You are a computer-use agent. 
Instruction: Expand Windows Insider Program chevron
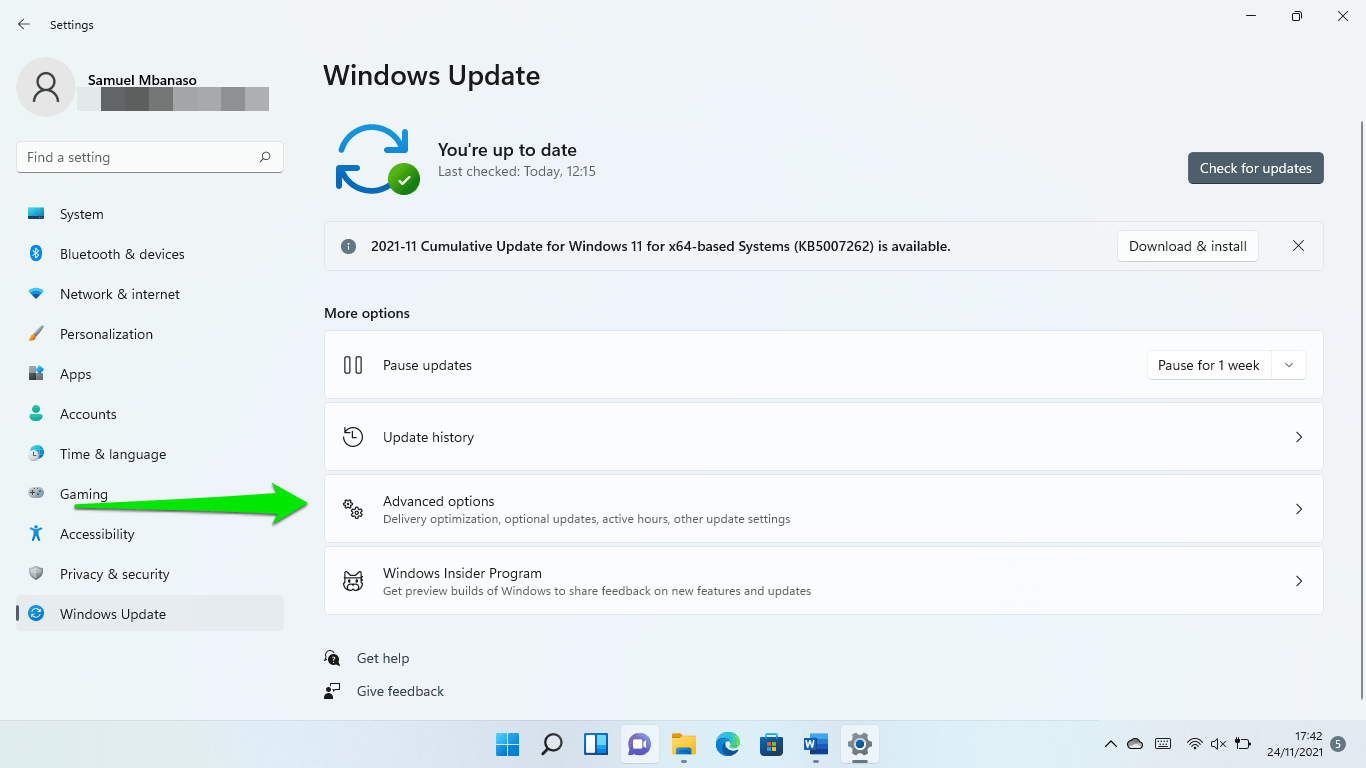[x=1299, y=581]
